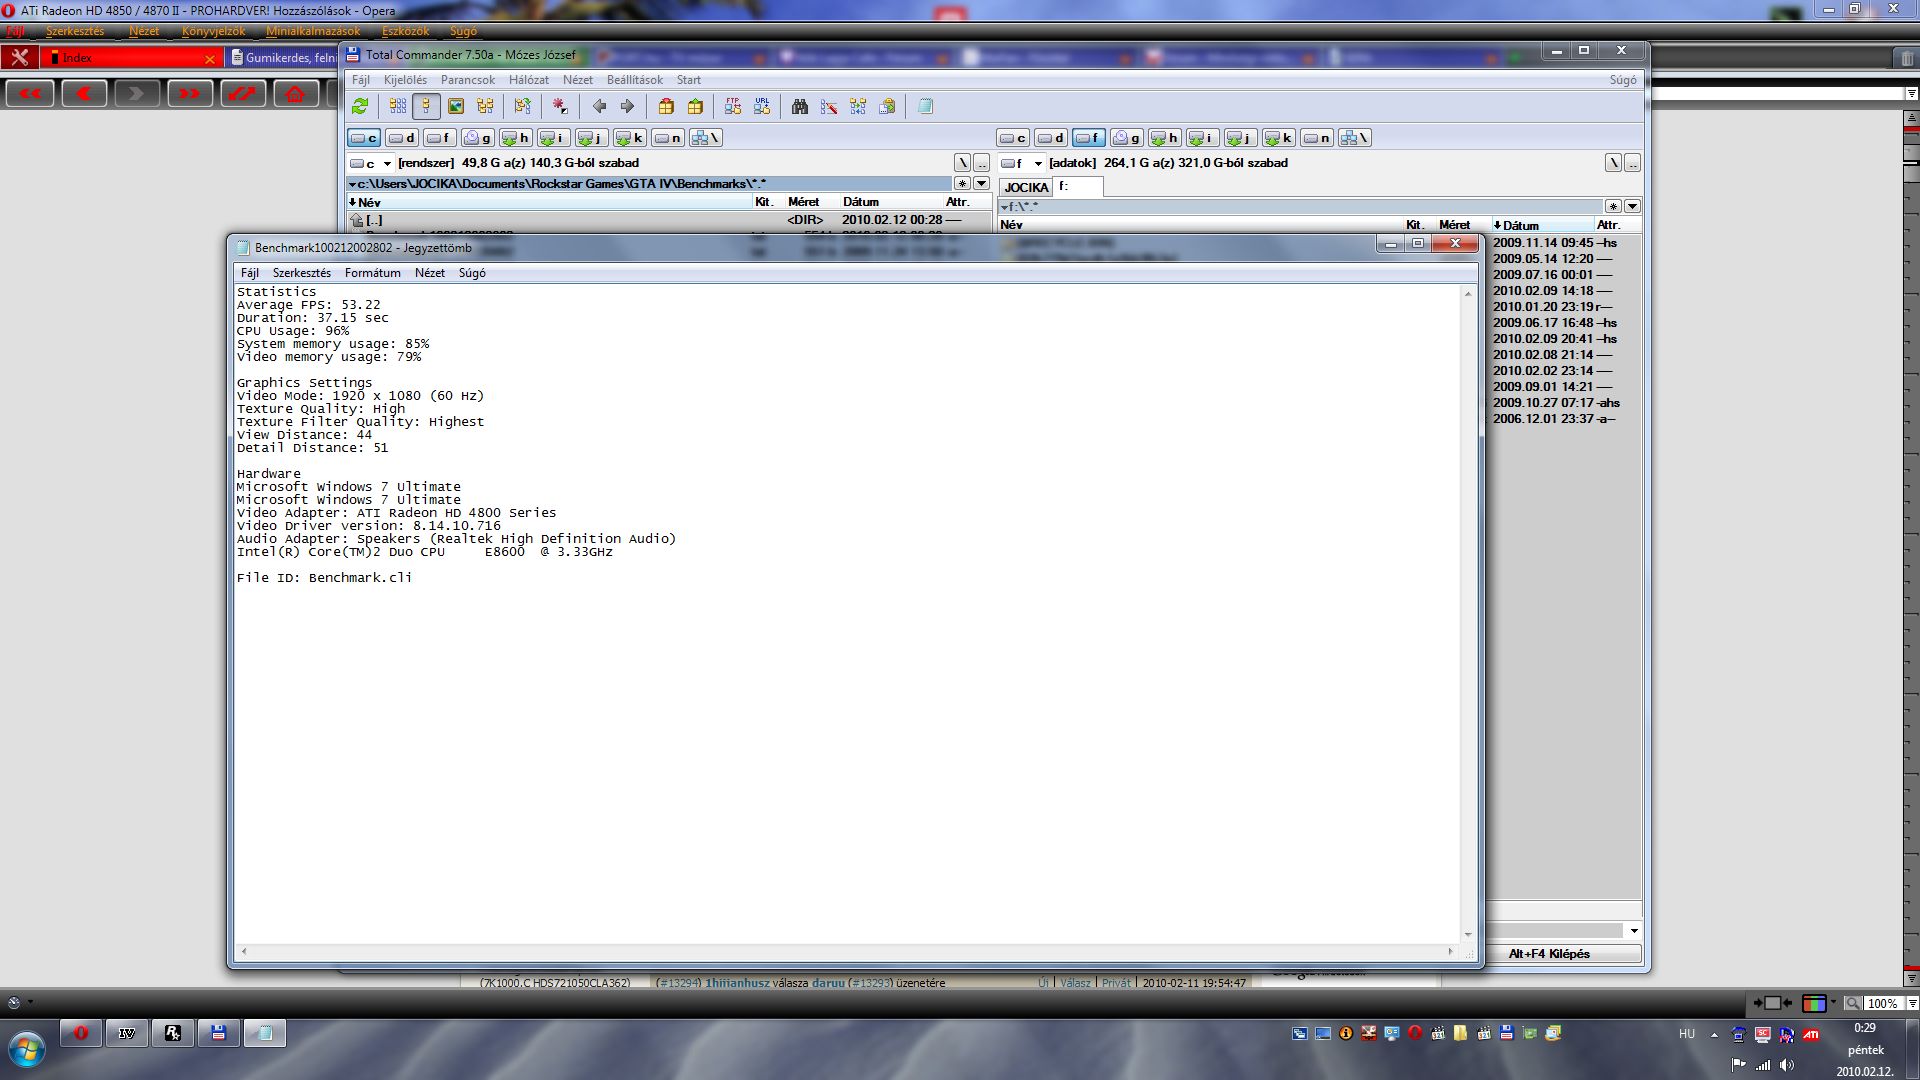
Task: Click the red asterisk filter icon
Action: coord(560,106)
